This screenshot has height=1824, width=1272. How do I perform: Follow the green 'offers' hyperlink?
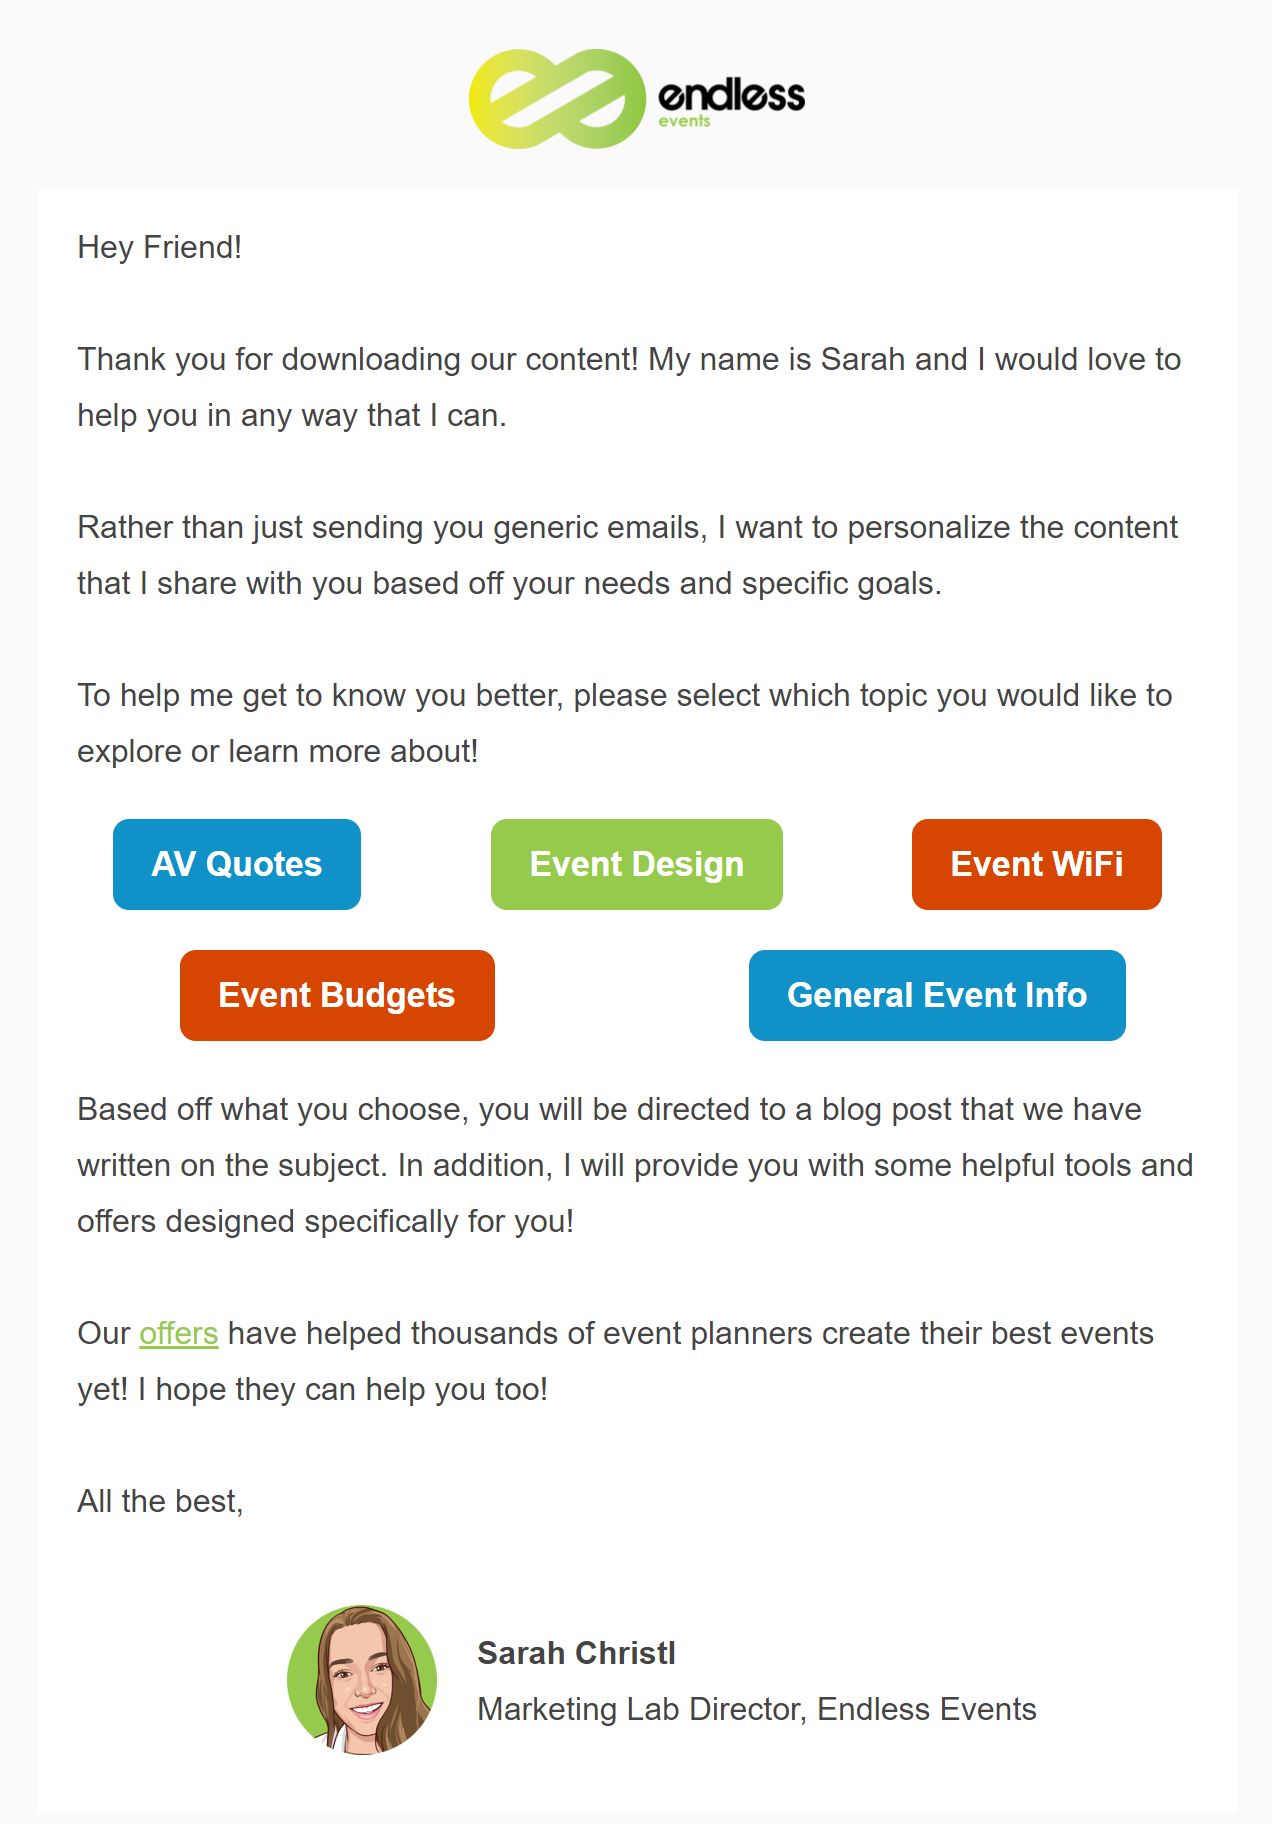(x=178, y=1333)
